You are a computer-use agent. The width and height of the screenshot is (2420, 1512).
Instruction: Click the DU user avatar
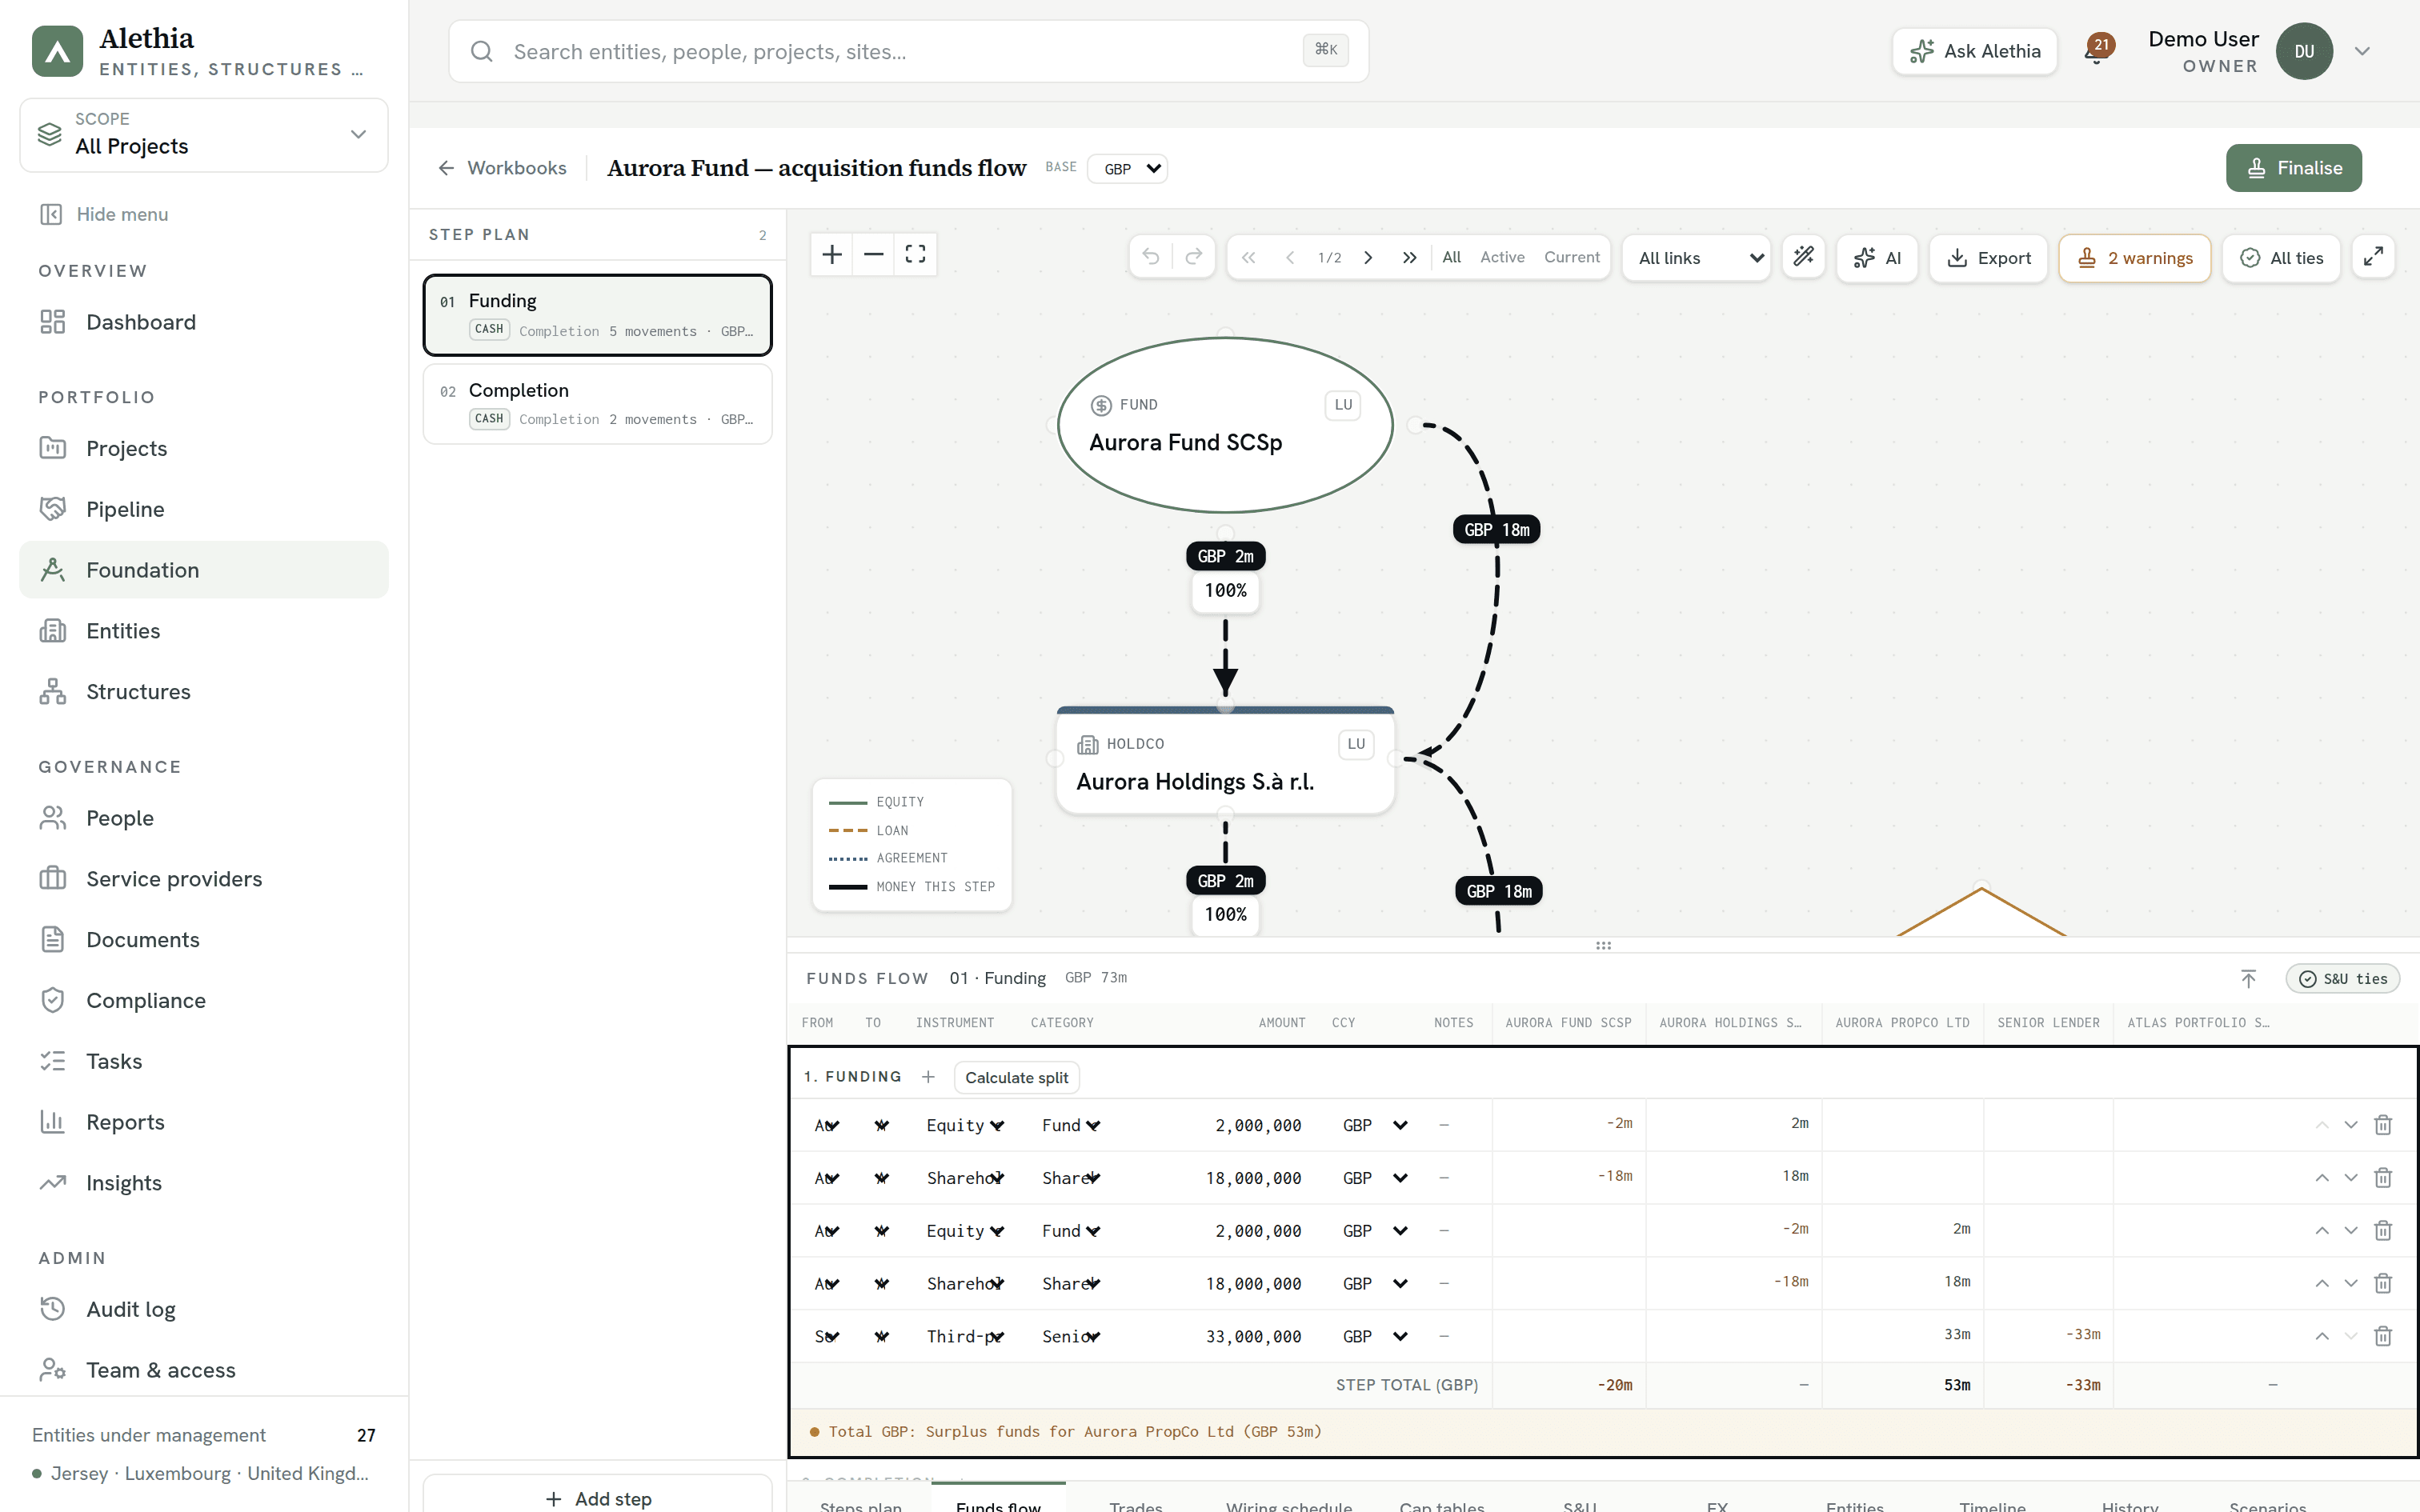(x=2304, y=51)
